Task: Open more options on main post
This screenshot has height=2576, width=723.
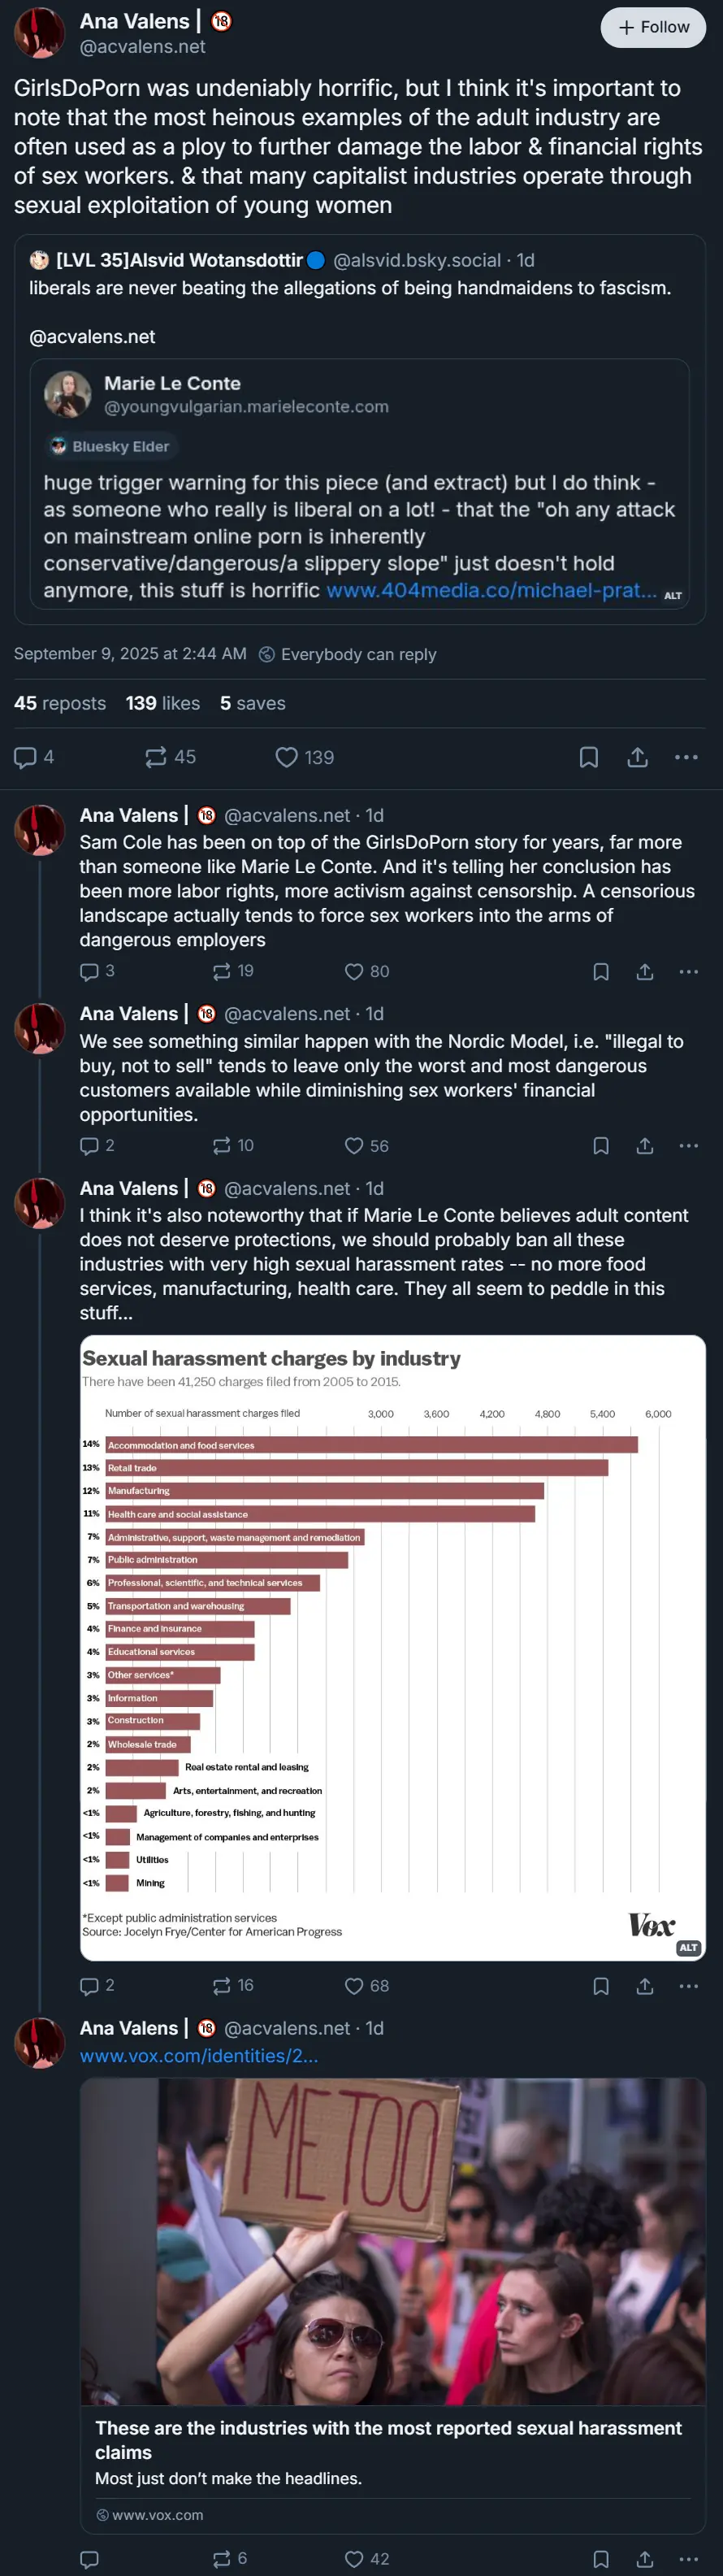Action: tap(686, 757)
